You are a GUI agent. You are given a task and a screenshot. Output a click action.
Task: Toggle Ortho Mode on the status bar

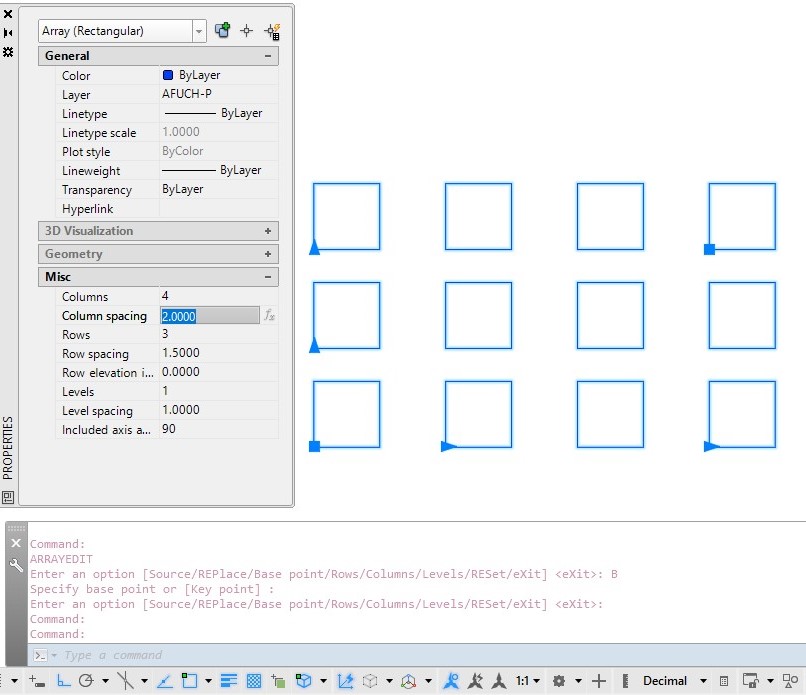(x=62, y=680)
